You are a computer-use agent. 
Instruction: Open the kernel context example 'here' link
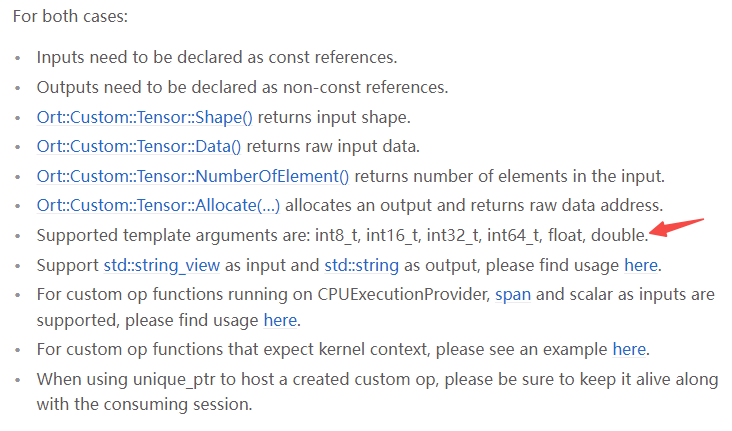[629, 349]
